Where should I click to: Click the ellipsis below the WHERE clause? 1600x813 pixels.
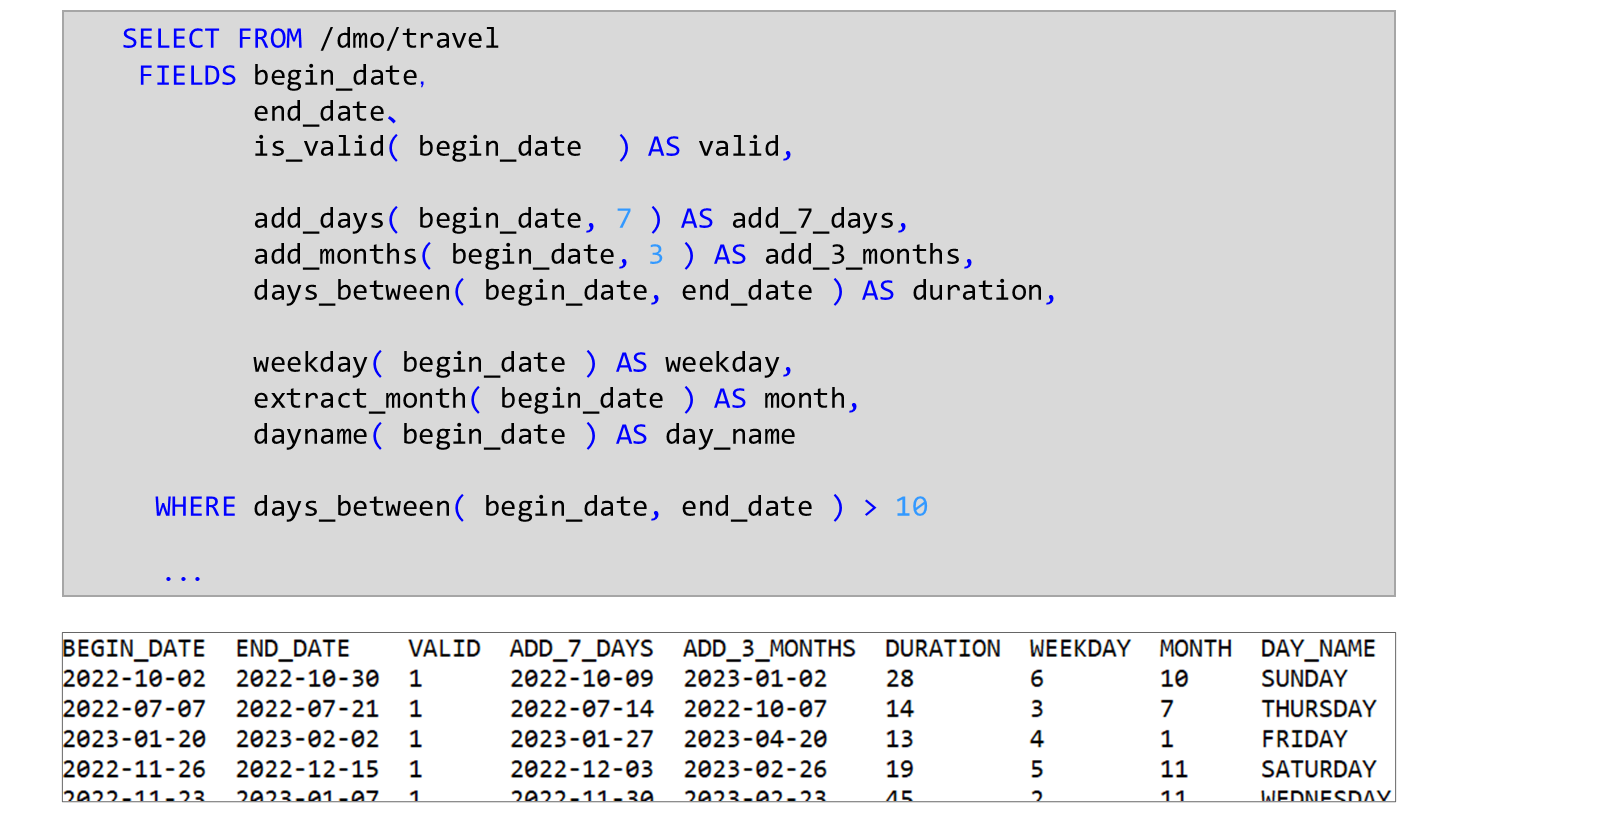183,577
